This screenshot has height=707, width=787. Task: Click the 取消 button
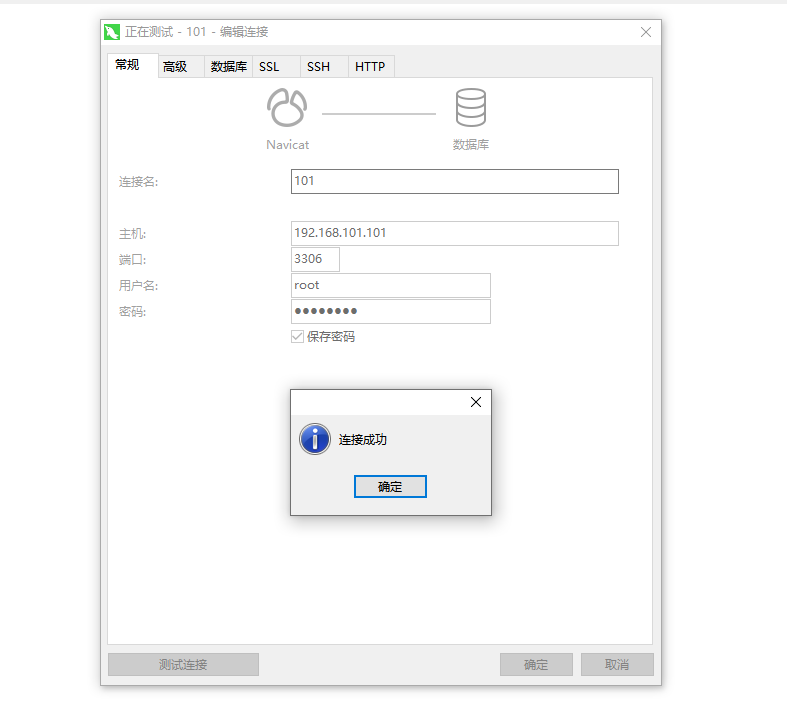click(x=617, y=664)
